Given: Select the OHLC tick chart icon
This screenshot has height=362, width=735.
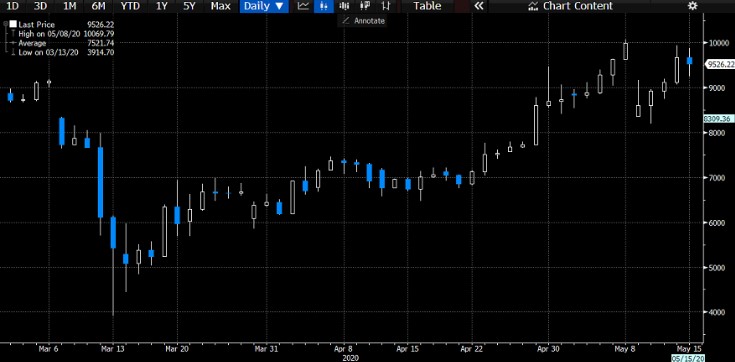Looking at the screenshot, I should click(x=386, y=6).
